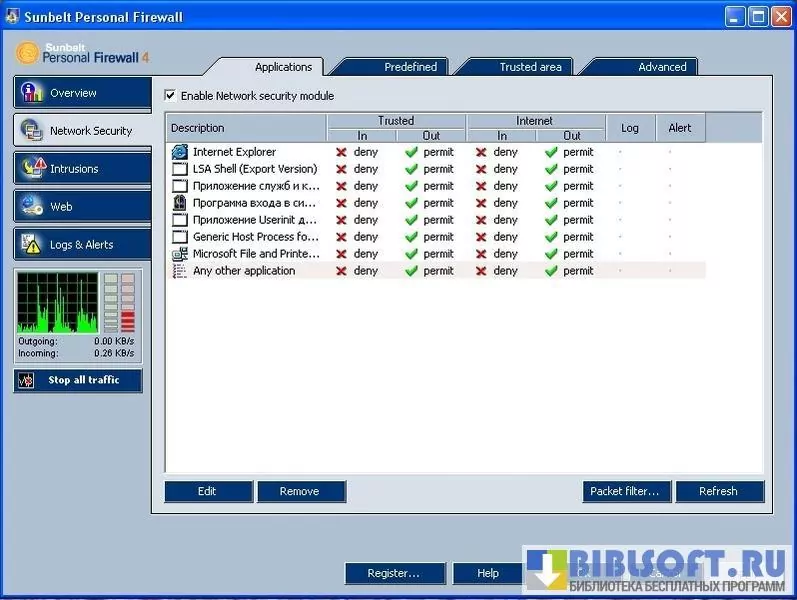Toggle LSA Shell internet outbound permit rule

pyautogui.click(x=551, y=169)
